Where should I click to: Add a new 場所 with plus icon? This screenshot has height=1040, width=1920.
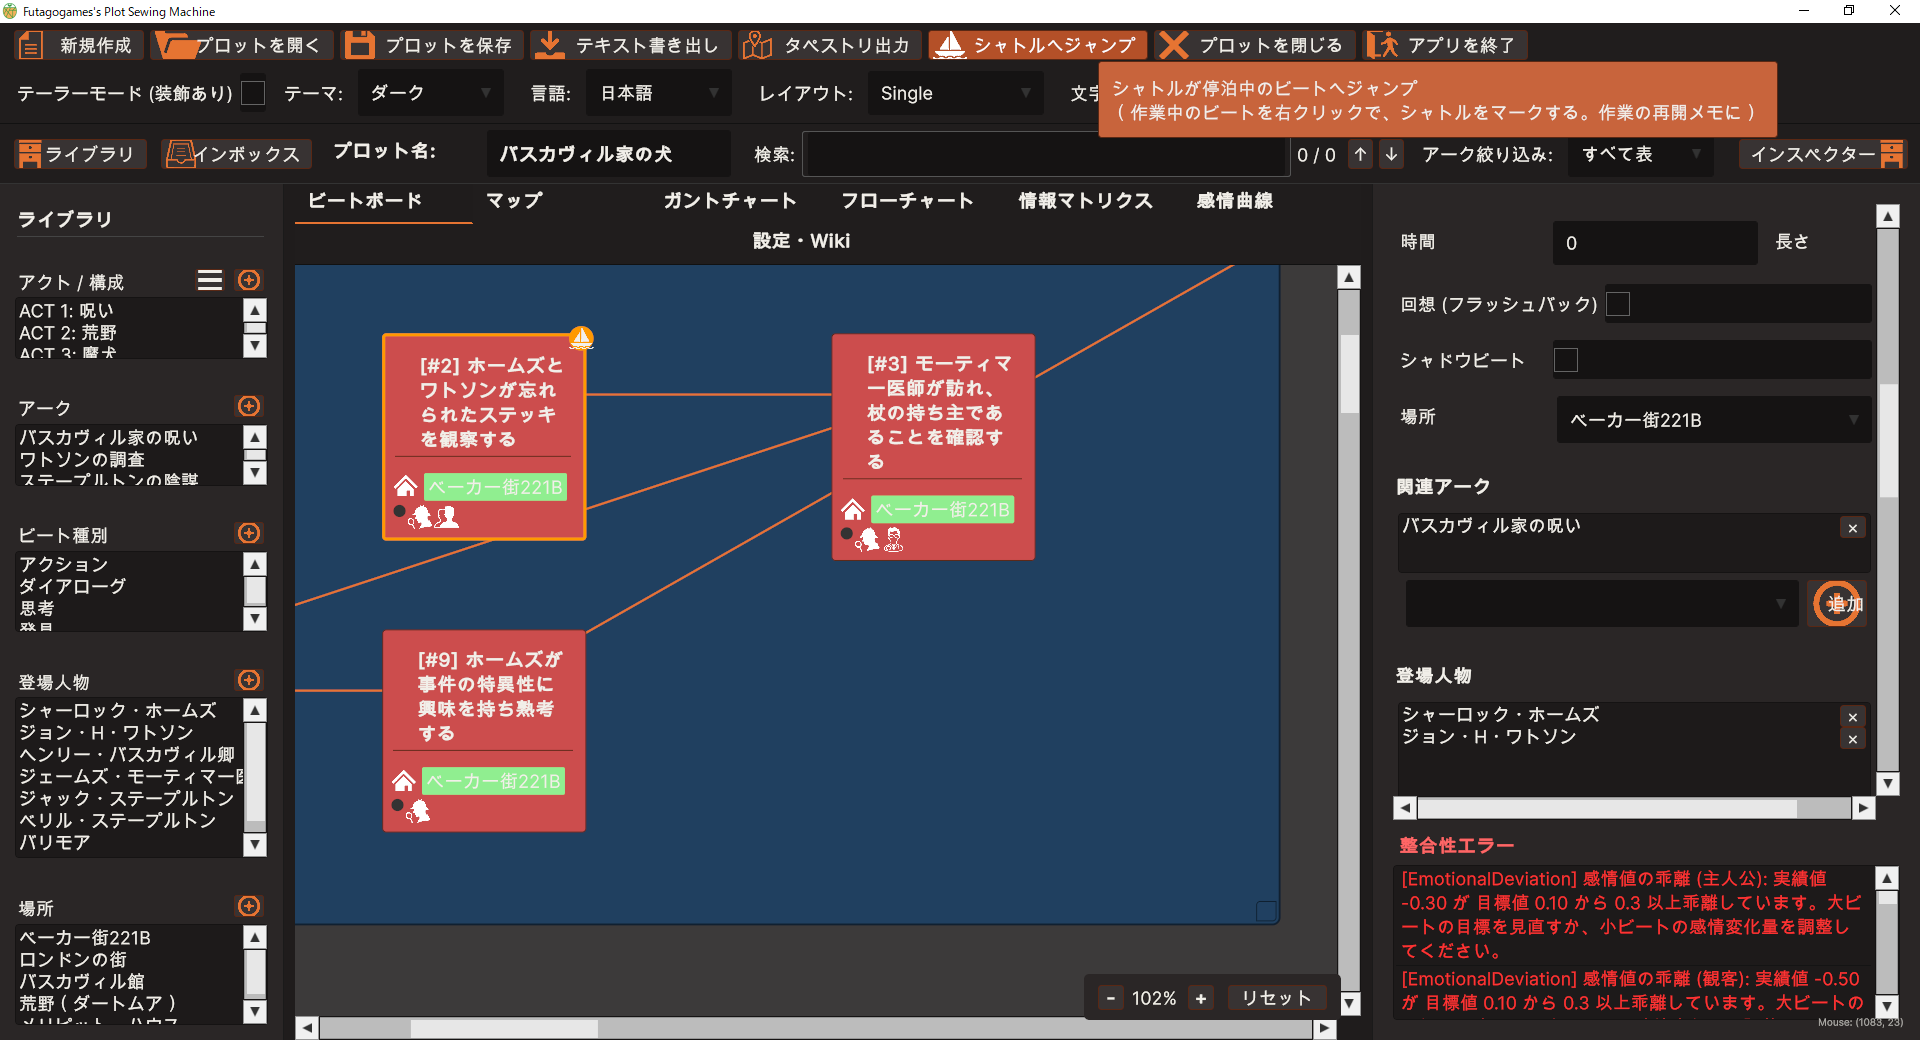(x=249, y=906)
